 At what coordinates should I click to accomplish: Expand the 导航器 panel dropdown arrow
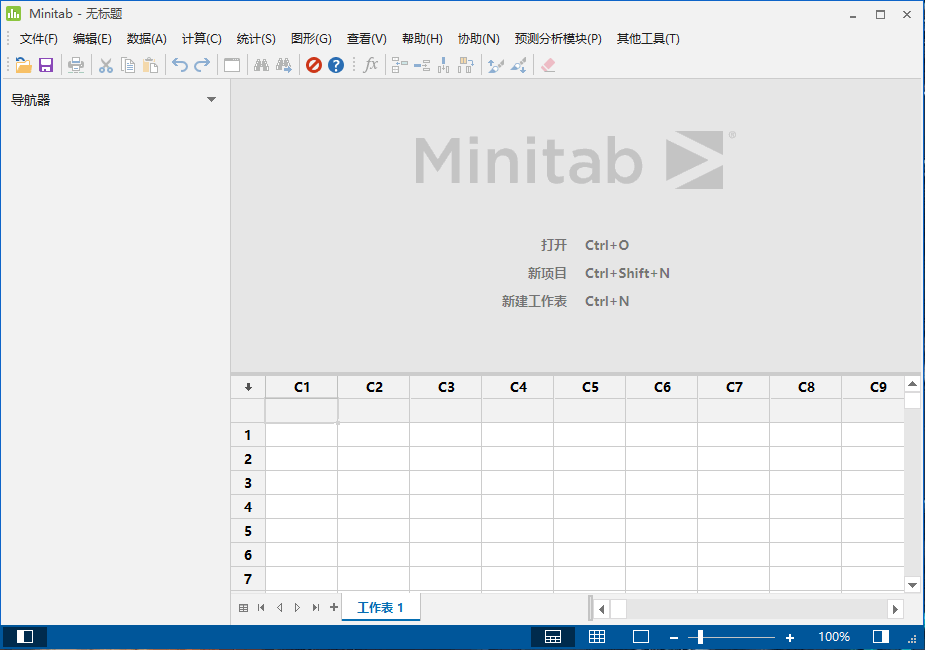click(211, 99)
